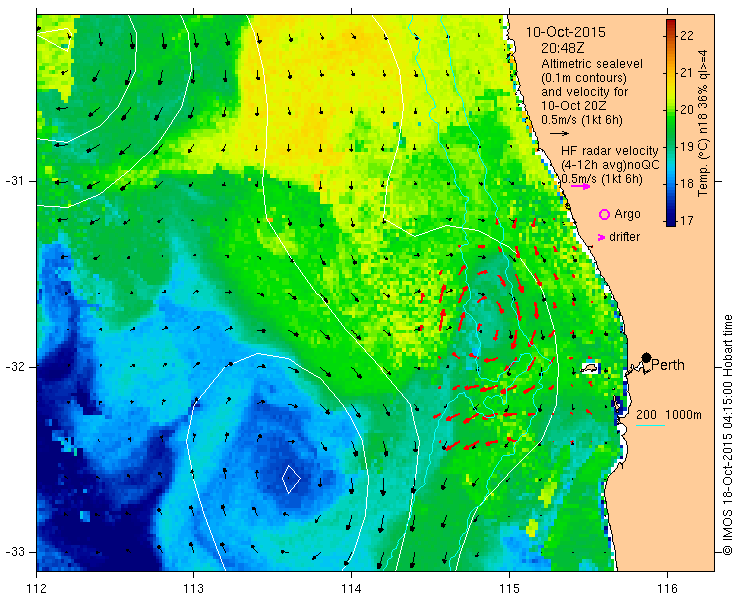Click the (4-12h avg)noQC text
The width and height of the screenshot is (740, 600).
tap(610, 165)
